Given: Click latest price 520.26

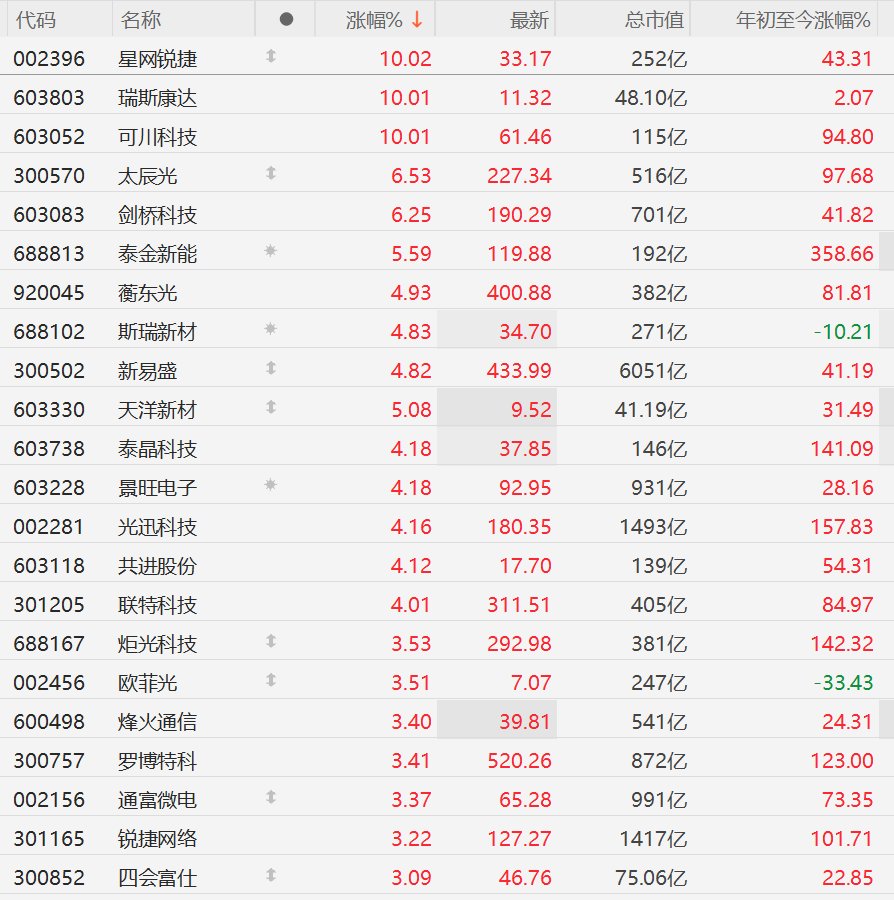Looking at the screenshot, I should 519,762.
